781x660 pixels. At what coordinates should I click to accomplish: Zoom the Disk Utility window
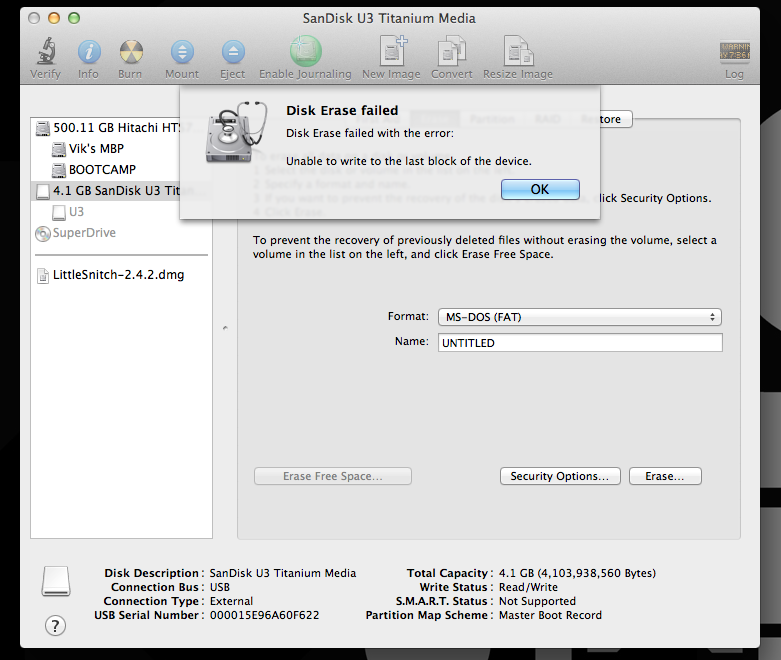(x=74, y=18)
